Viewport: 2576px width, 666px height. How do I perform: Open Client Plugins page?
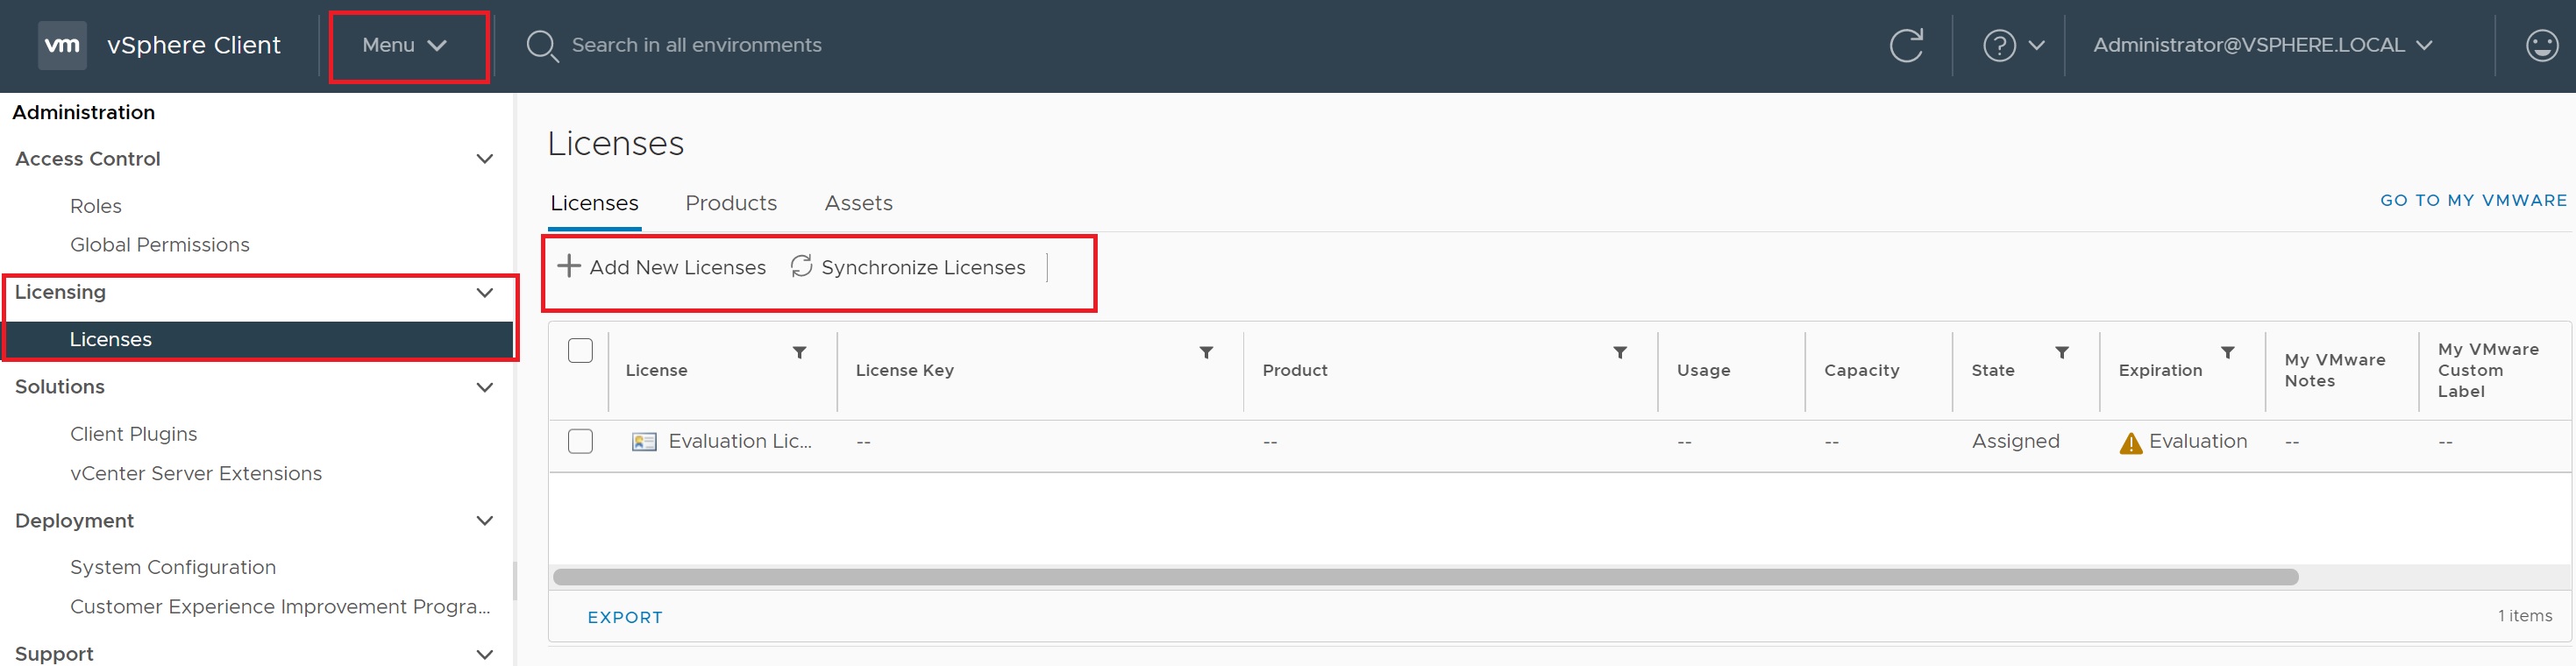point(134,434)
